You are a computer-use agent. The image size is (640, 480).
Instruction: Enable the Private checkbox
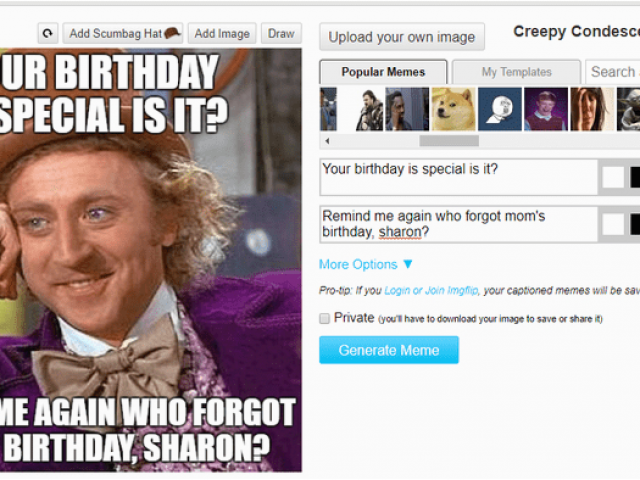[324, 318]
